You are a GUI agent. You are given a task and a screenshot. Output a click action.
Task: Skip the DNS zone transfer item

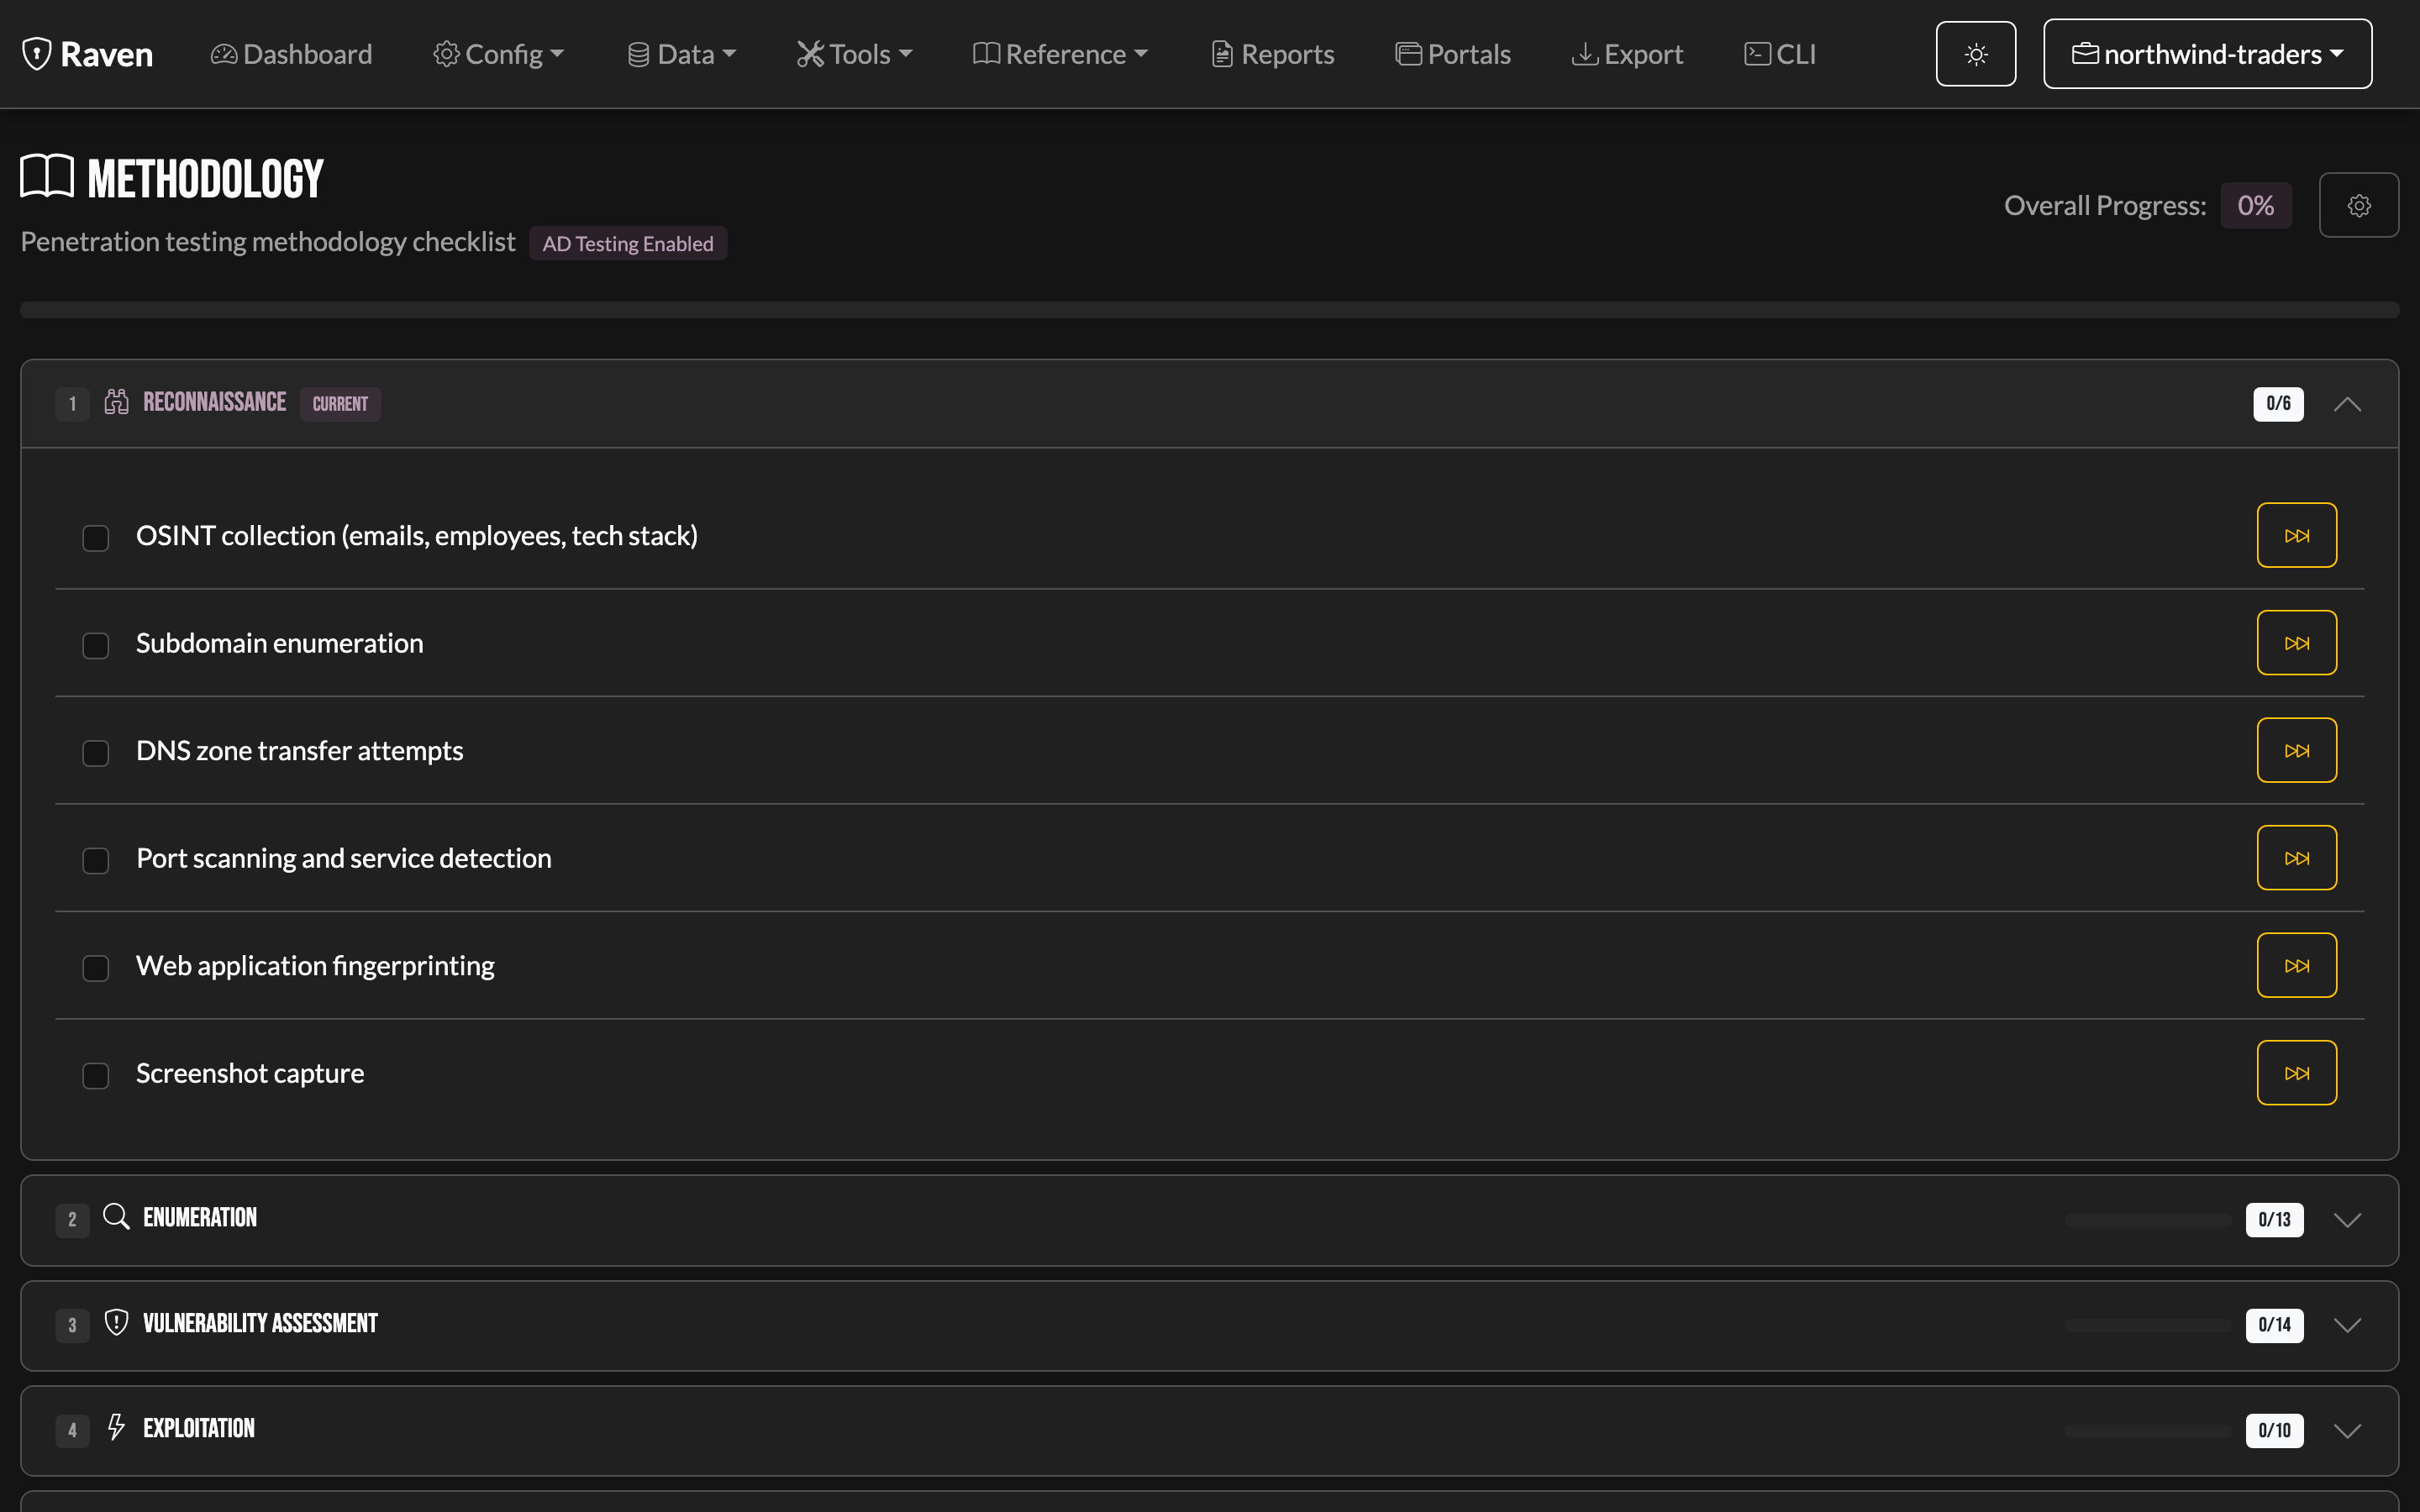[x=2296, y=750]
